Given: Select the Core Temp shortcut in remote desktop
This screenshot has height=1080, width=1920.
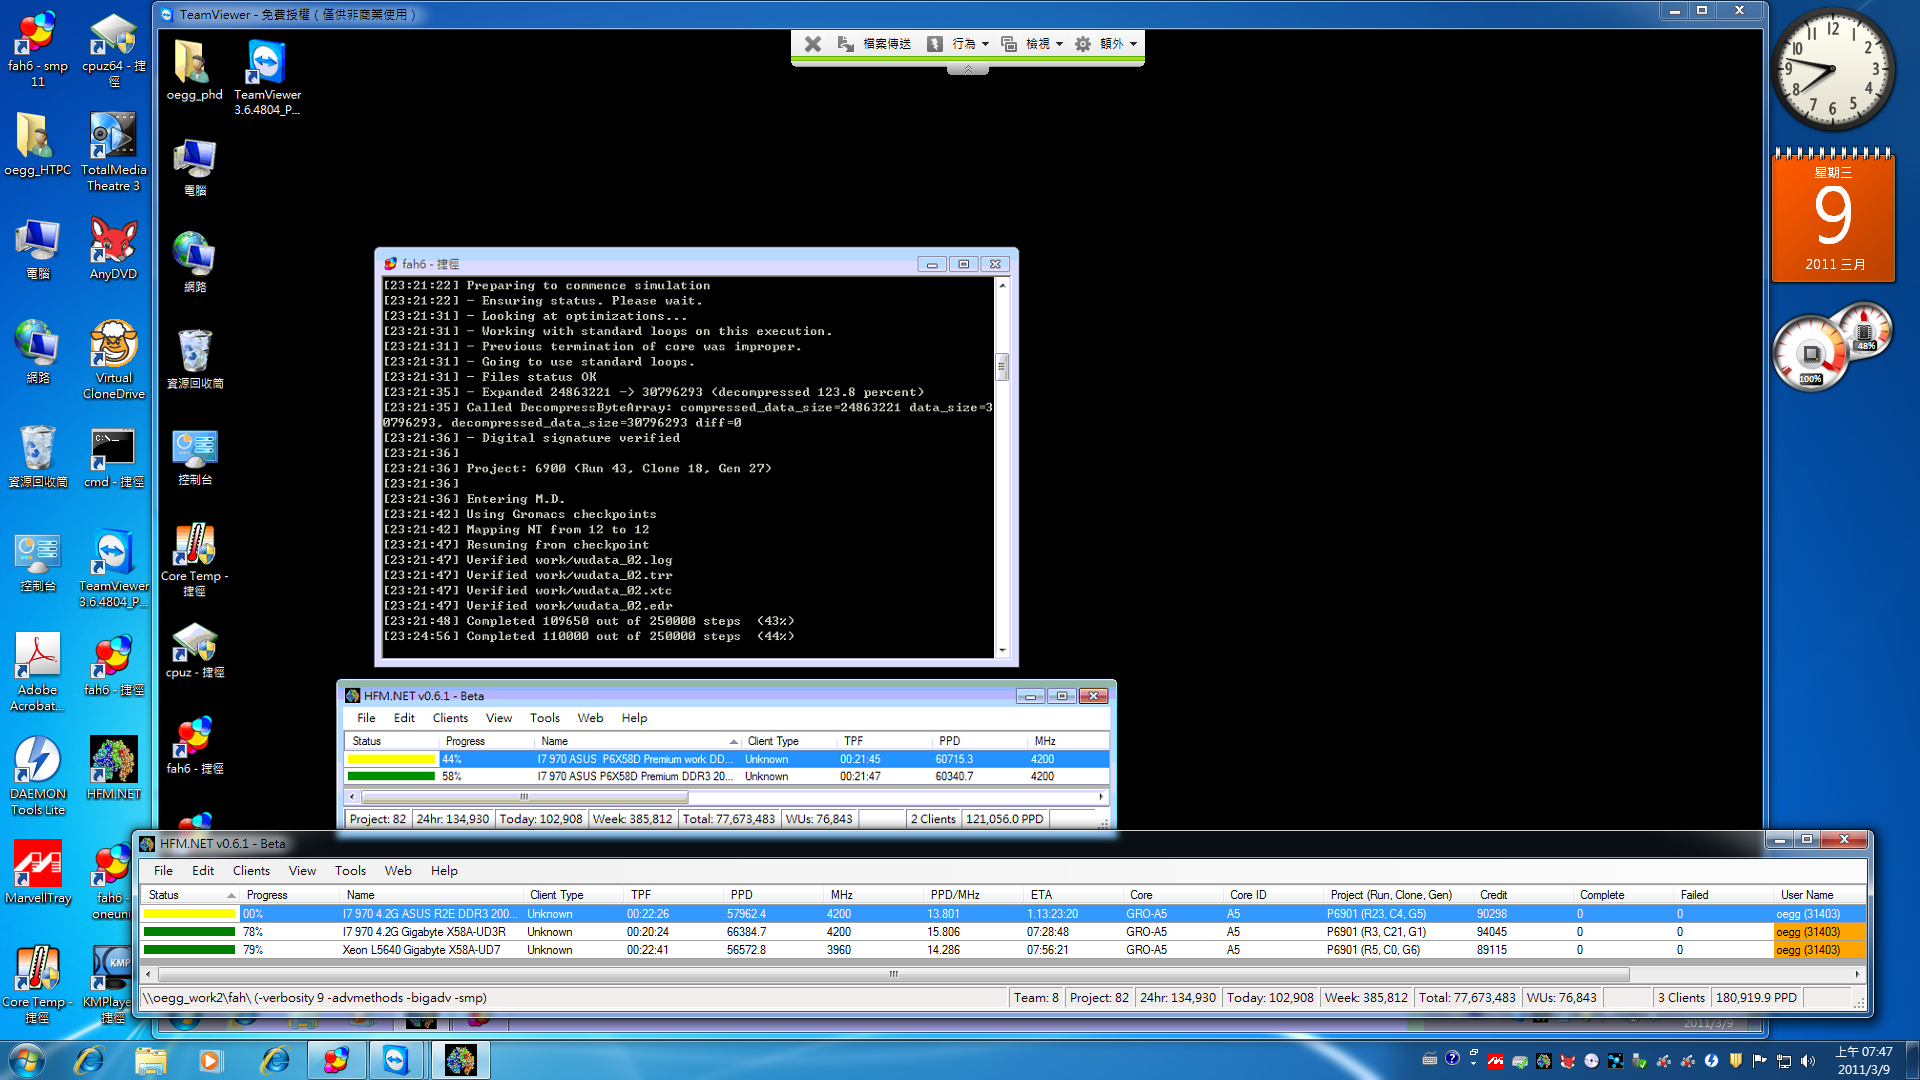Looking at the screenshot, I should [x=194, y=560].
